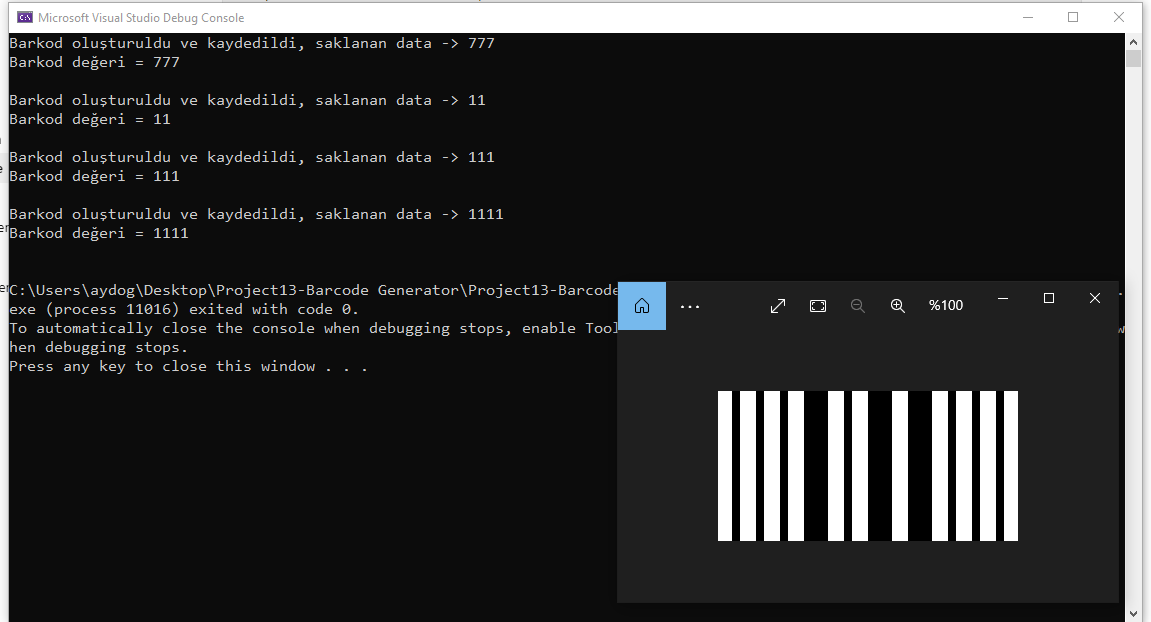Select the zoom out magnifier icon
Viewport: 1151px width, 622px height.
(x=857, y=306)
